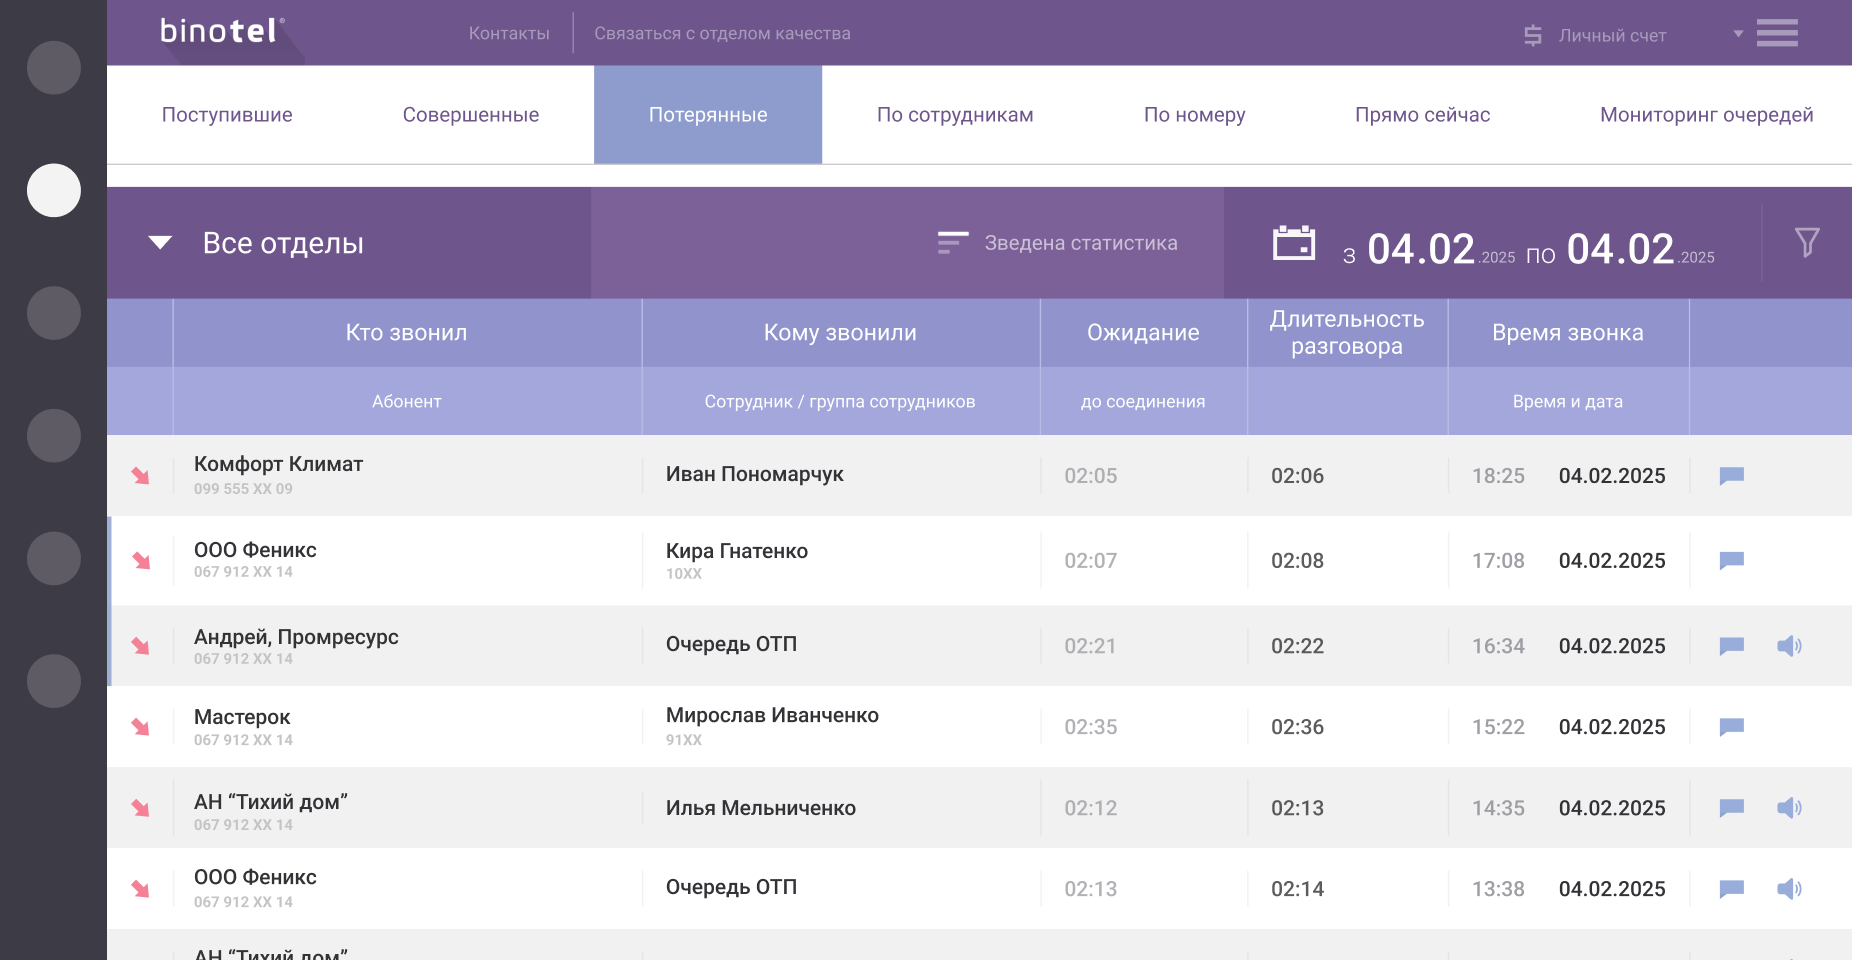Click employee name Илья Мельниченко
This screenshot has height=960, width=1852.
[x=761, y=808]
